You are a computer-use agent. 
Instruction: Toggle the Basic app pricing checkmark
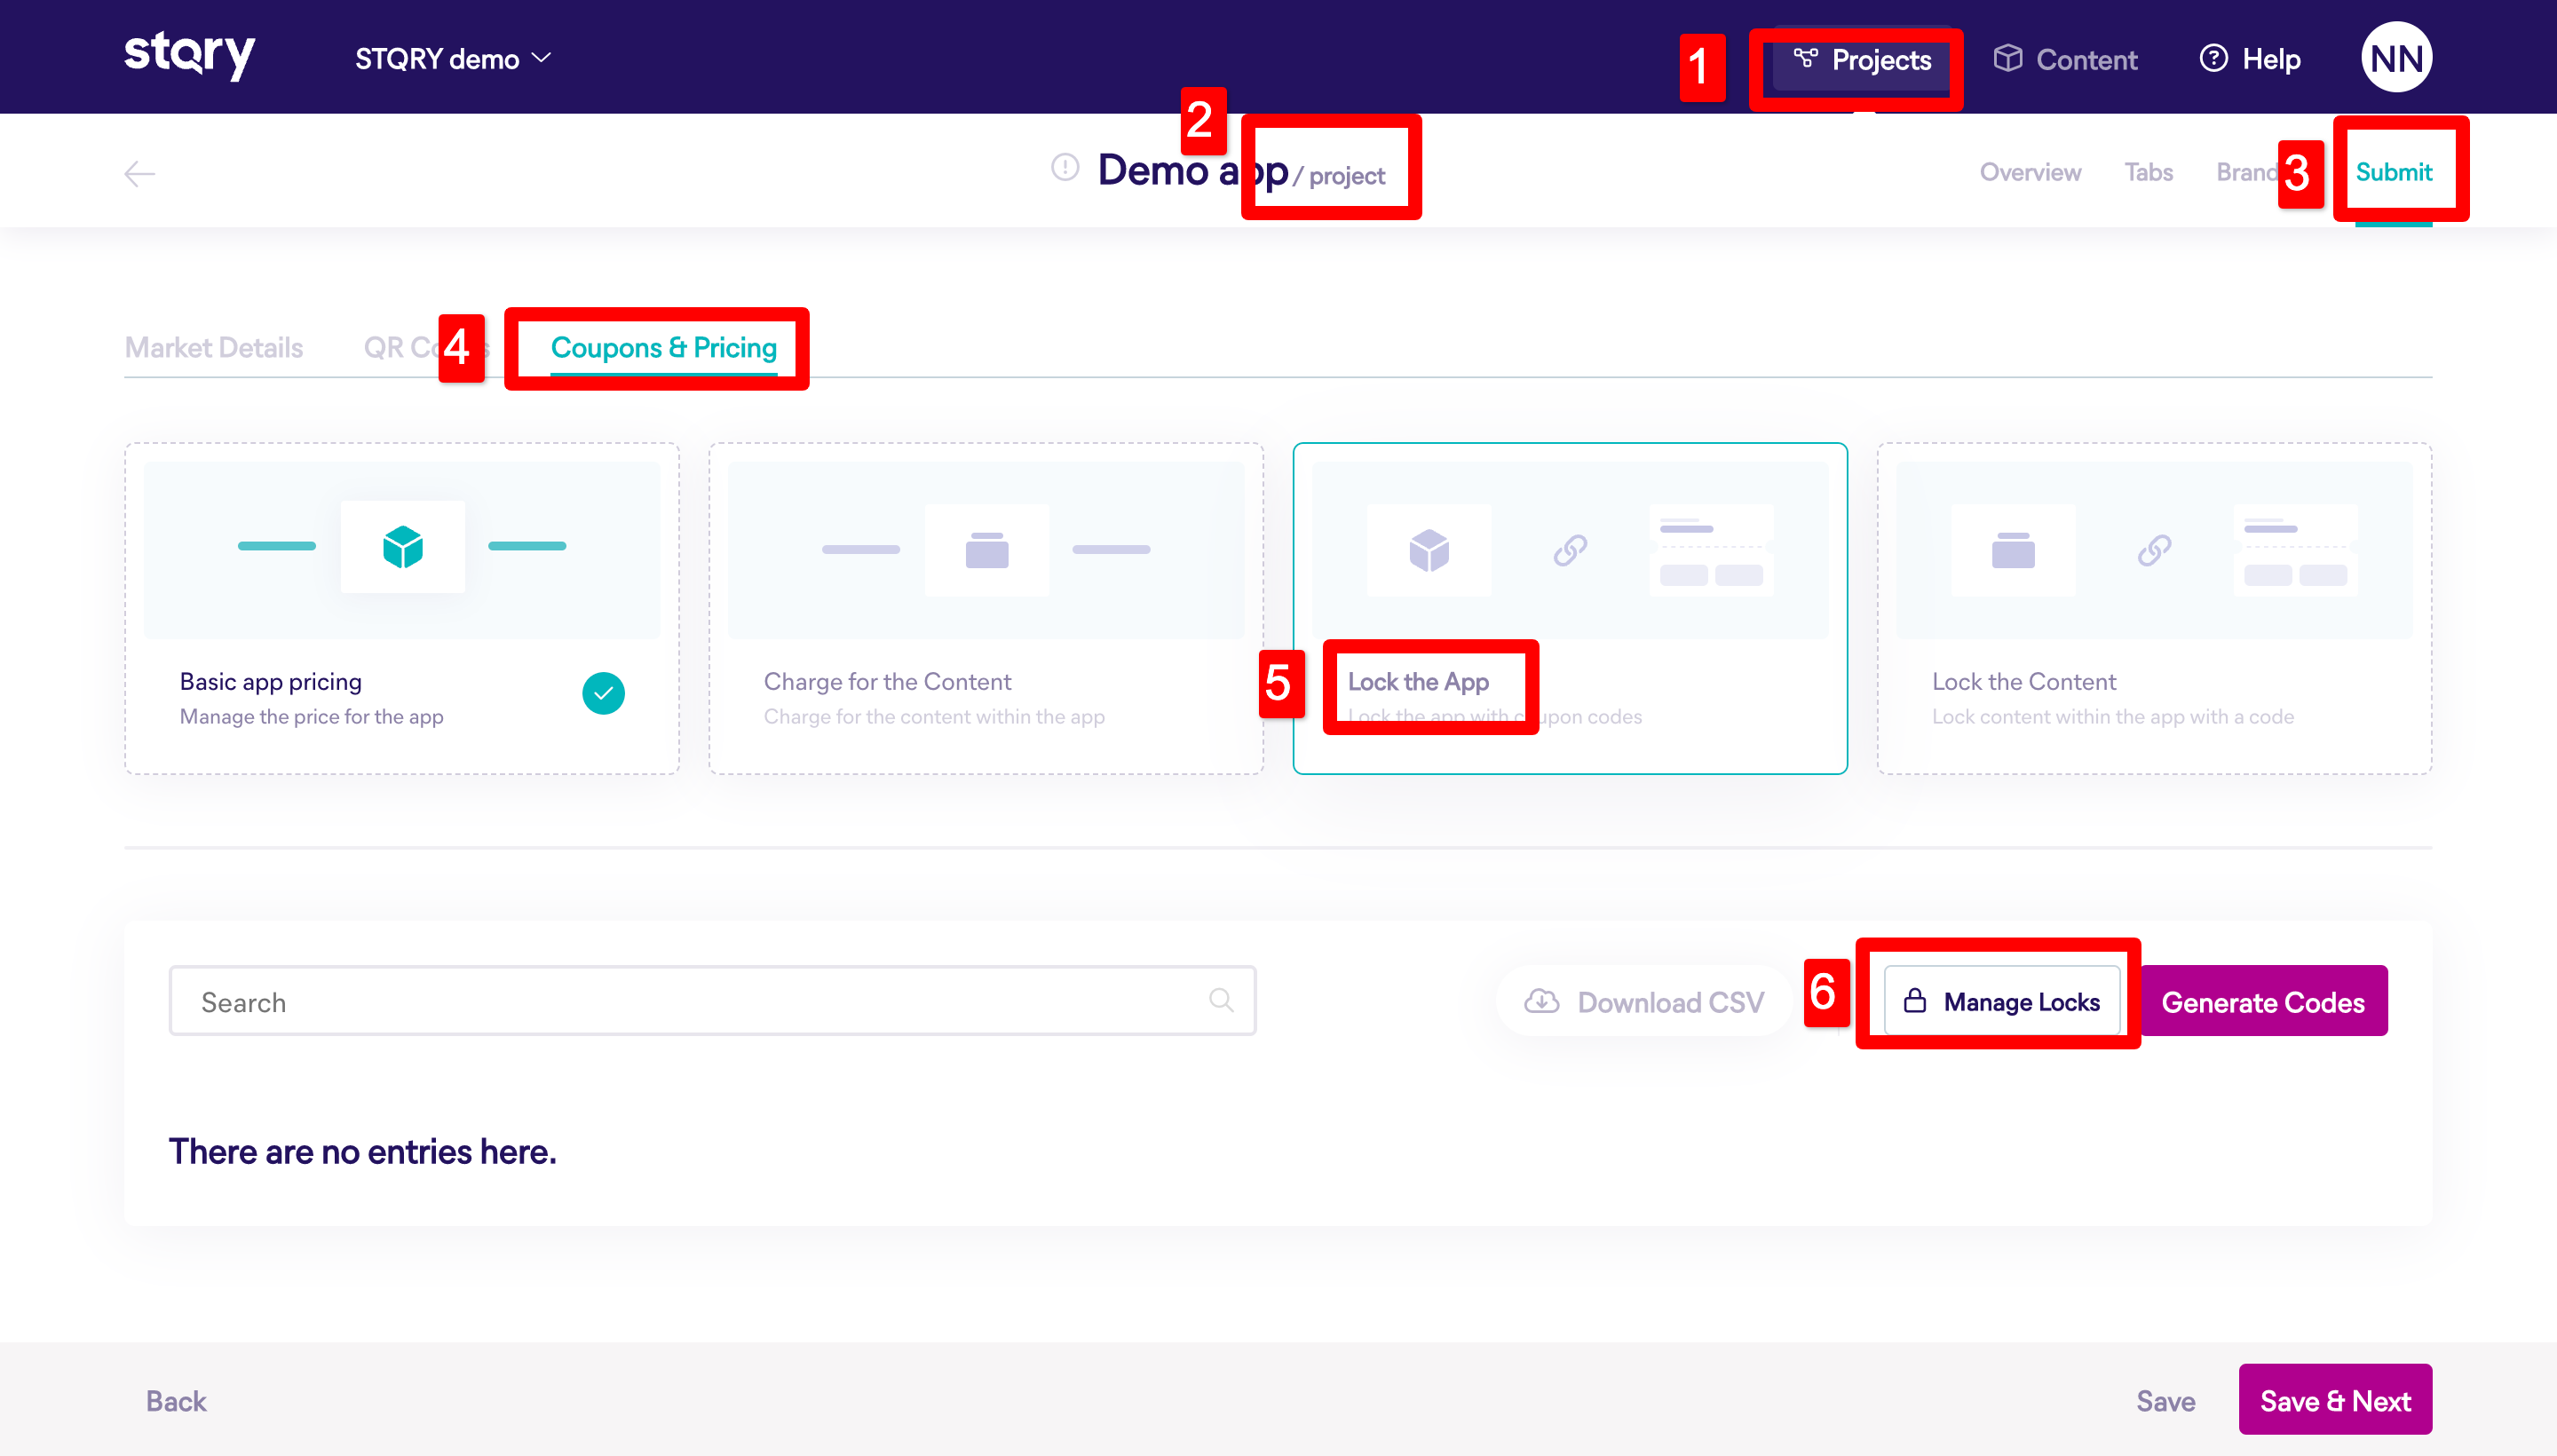(x=603, y=693)
